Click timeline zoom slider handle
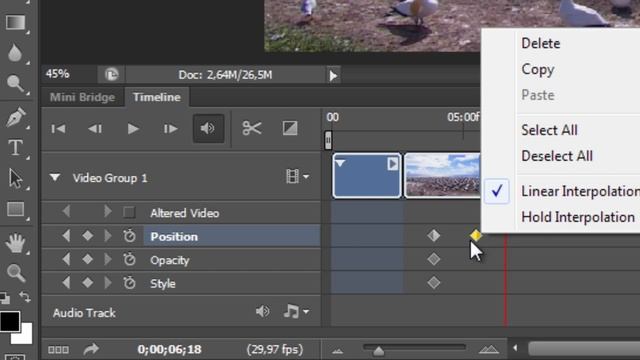This screenshot has width=640, height=360. click(x=378, y=350)
